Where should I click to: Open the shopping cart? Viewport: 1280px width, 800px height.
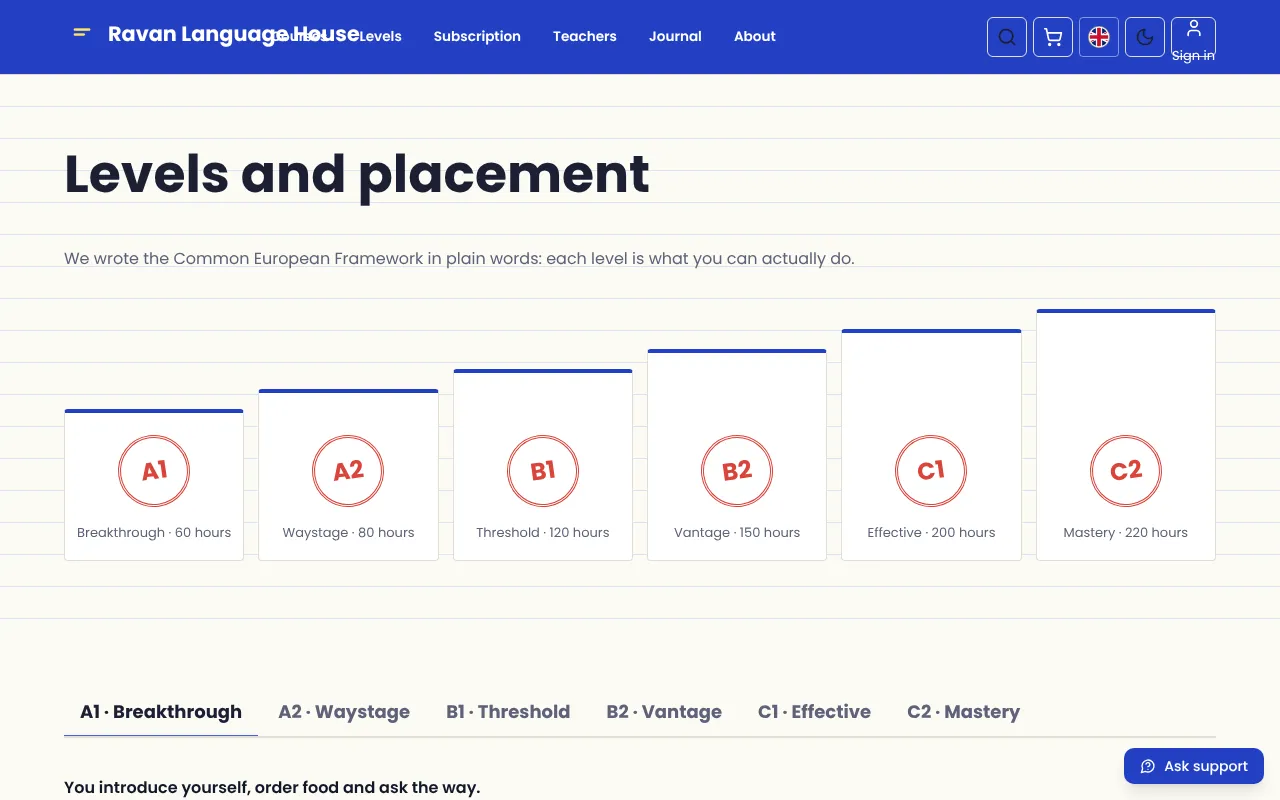coord(1053,37)
